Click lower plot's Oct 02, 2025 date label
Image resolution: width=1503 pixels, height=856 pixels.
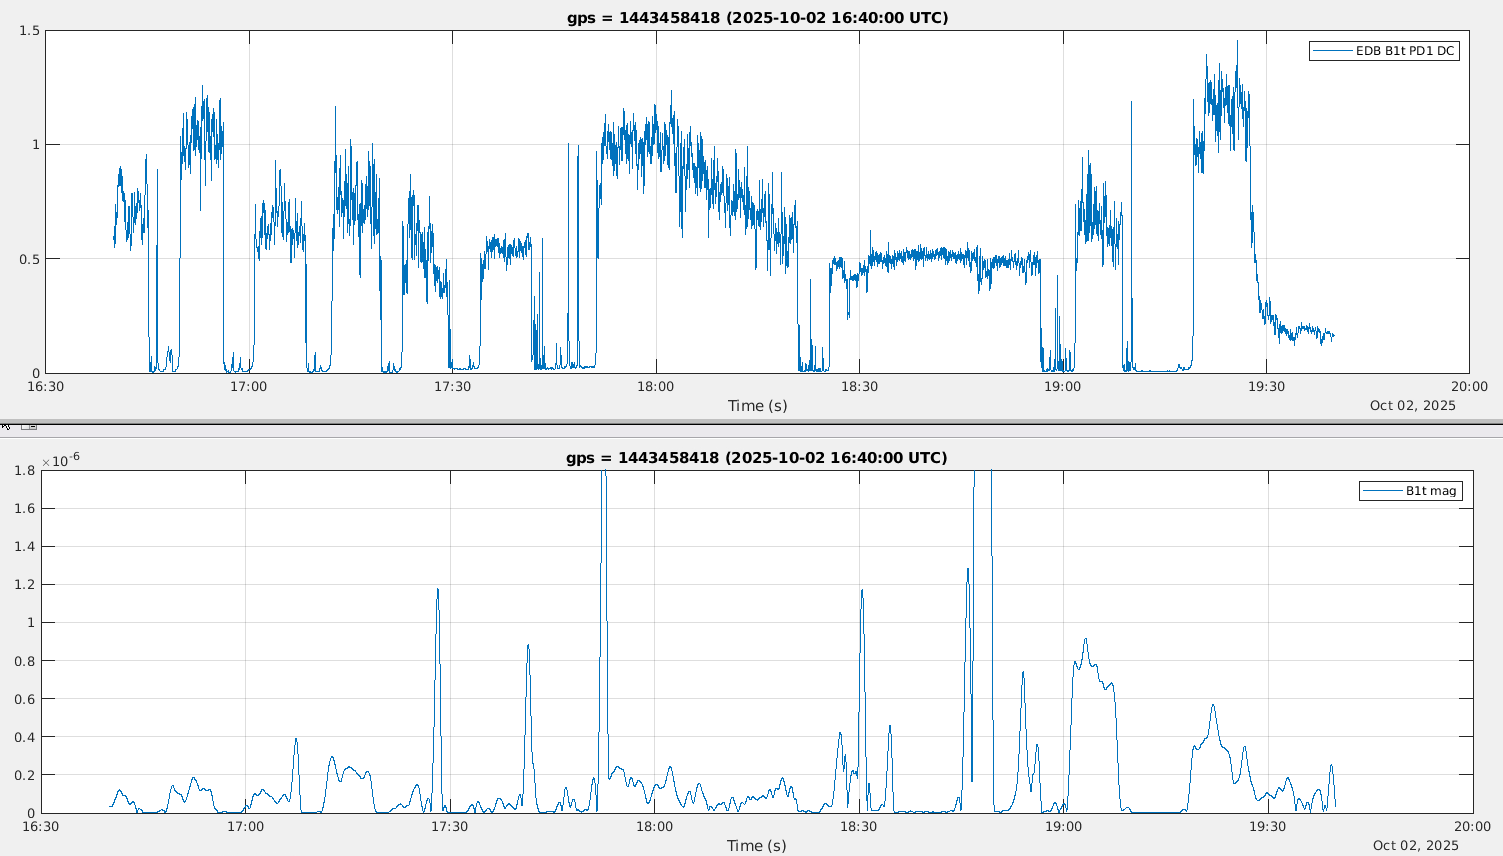[x=1415, y=845]
